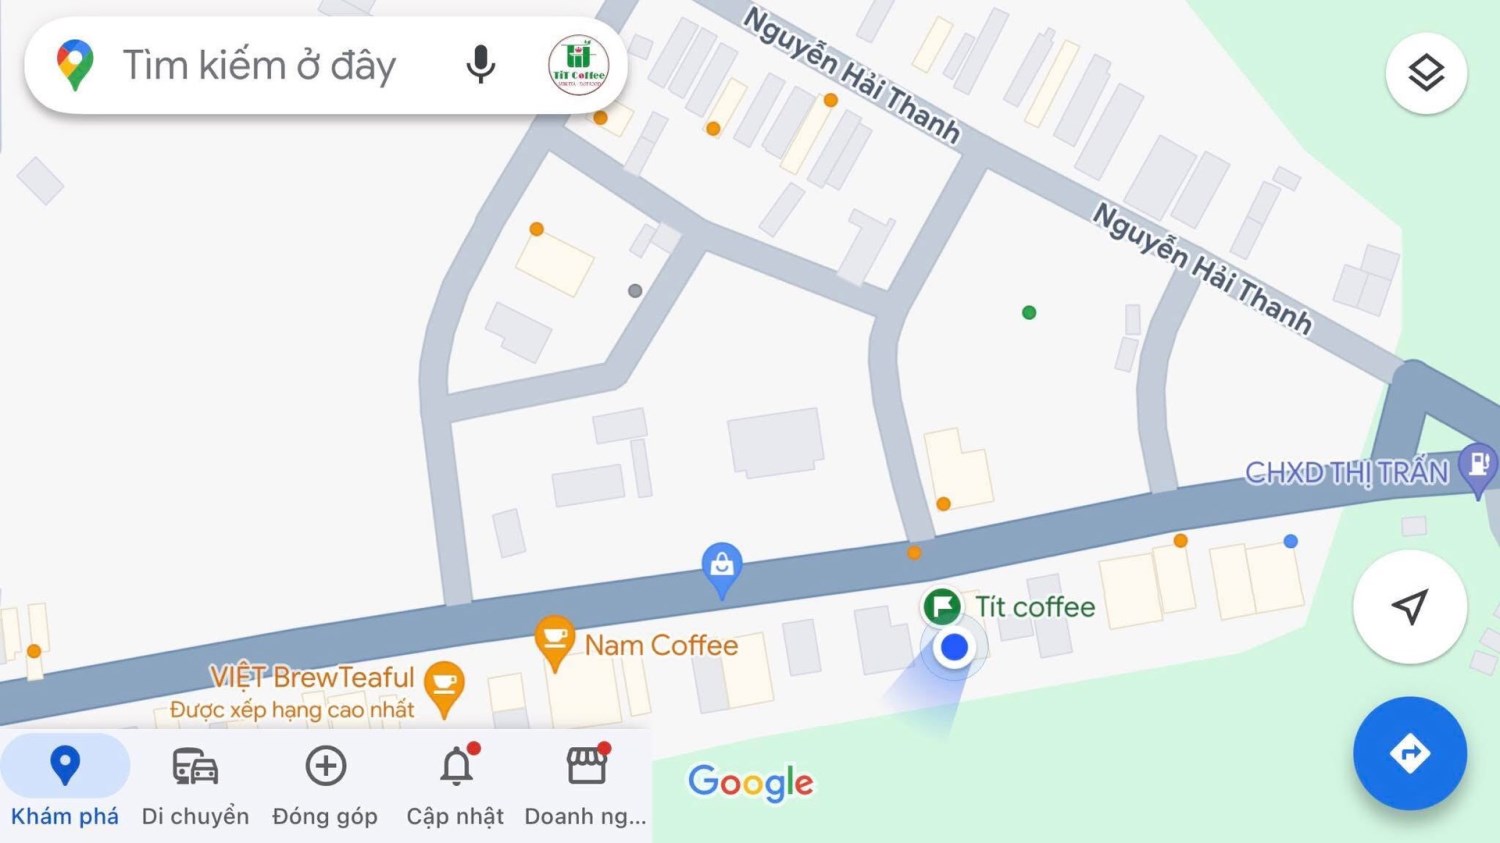Open the Tit Coffee profile avatar
Screen dimensions: 1500x843
point(579,66)
